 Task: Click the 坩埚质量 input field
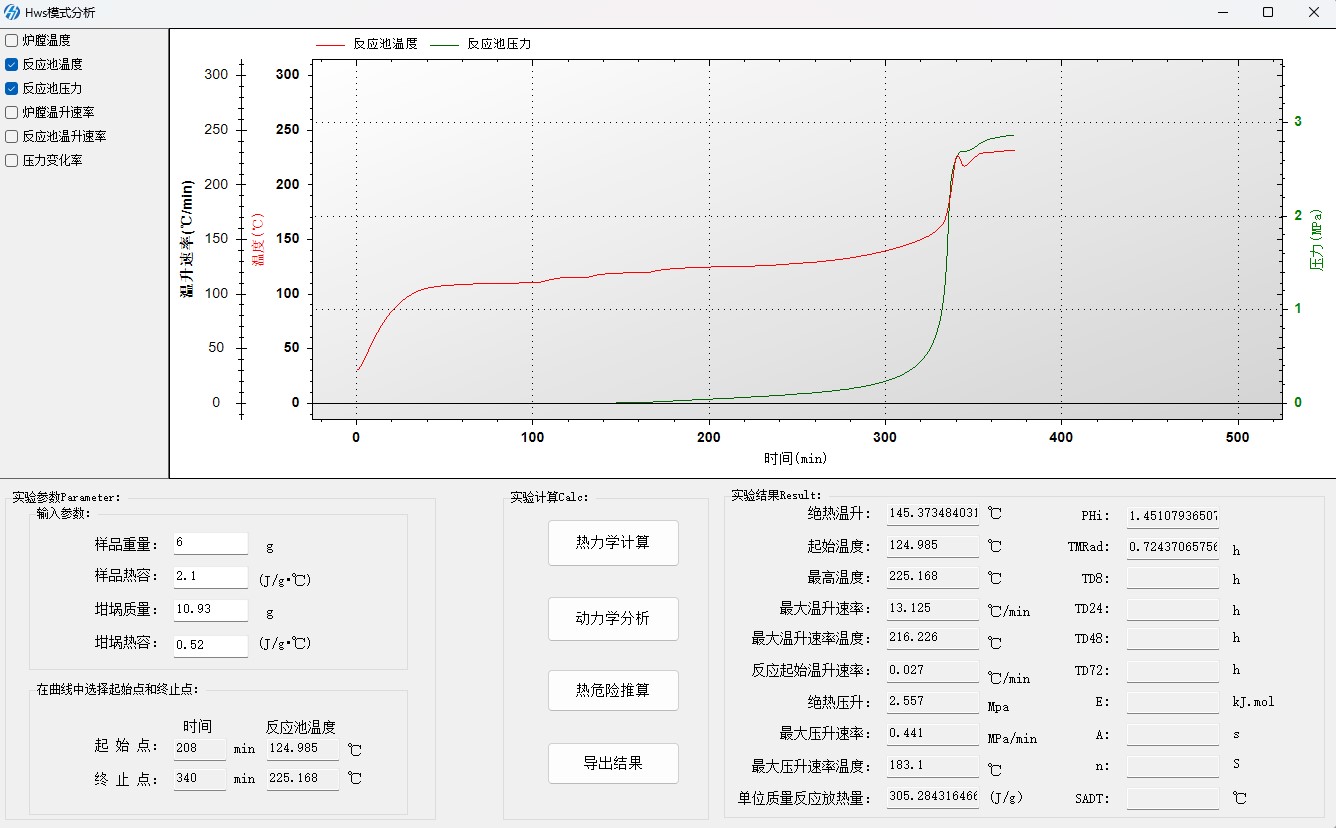click(x=210, y=611)
